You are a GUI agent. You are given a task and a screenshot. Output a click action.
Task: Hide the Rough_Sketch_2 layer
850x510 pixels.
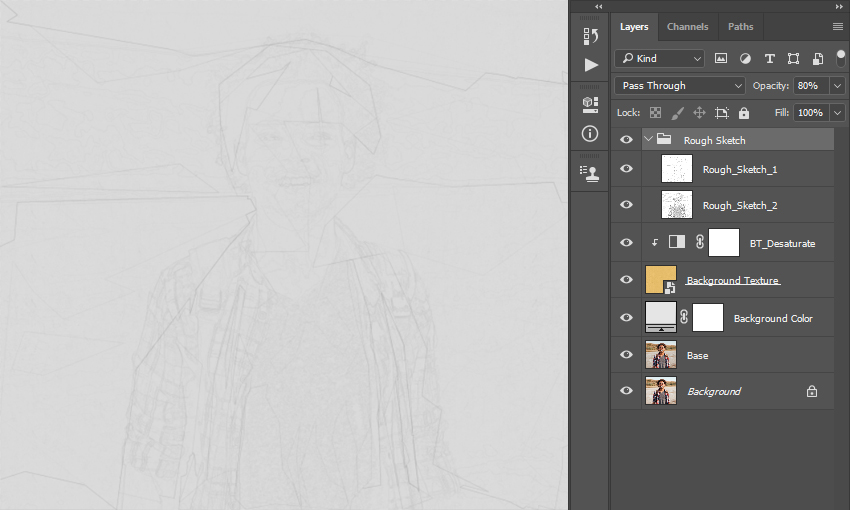tap(626, 204)
